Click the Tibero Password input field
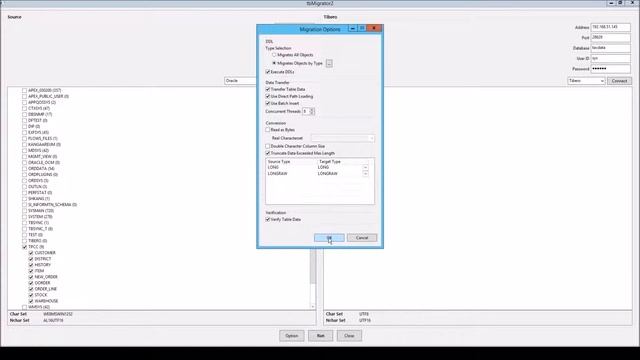640x360 pixels. [x=610, y=69]
